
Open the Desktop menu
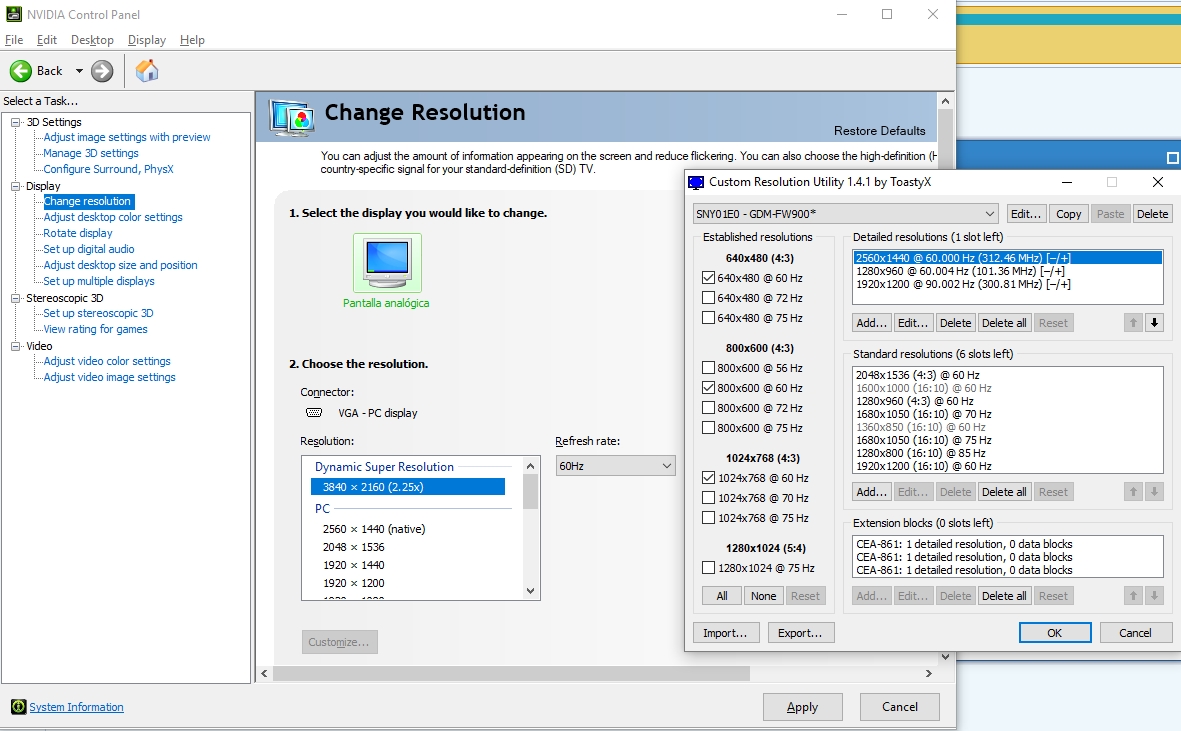click(x=92, y=40)
